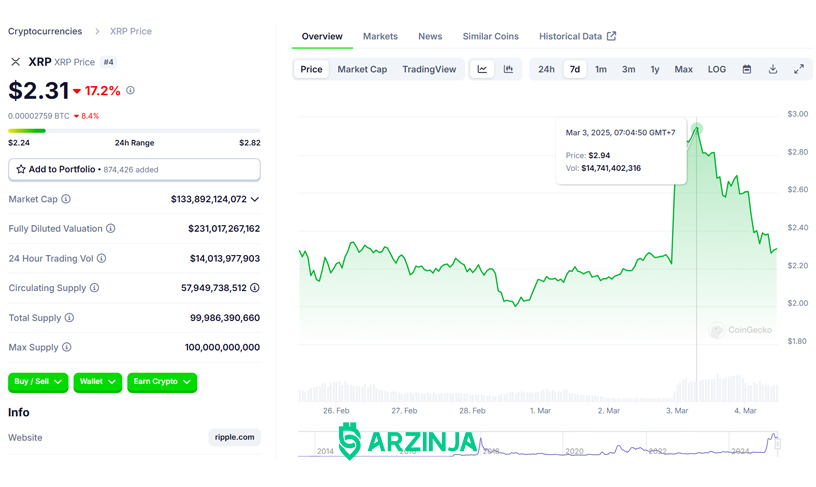Click the $2.82 24h high value
The width and height of the screenshot is (816, 487).
[250, 143]
